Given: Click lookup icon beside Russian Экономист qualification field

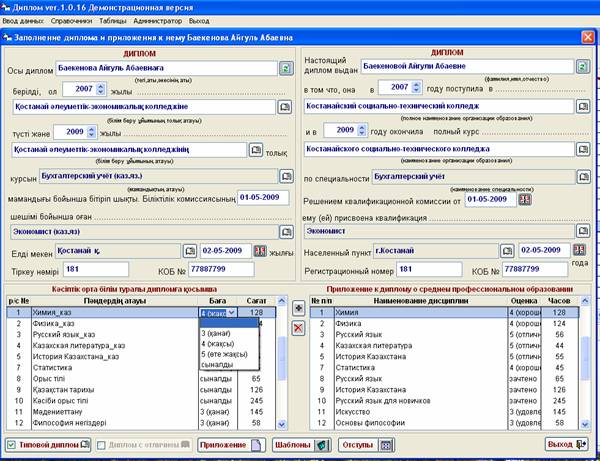Looking at the screenshot, I should coord(584,229).
